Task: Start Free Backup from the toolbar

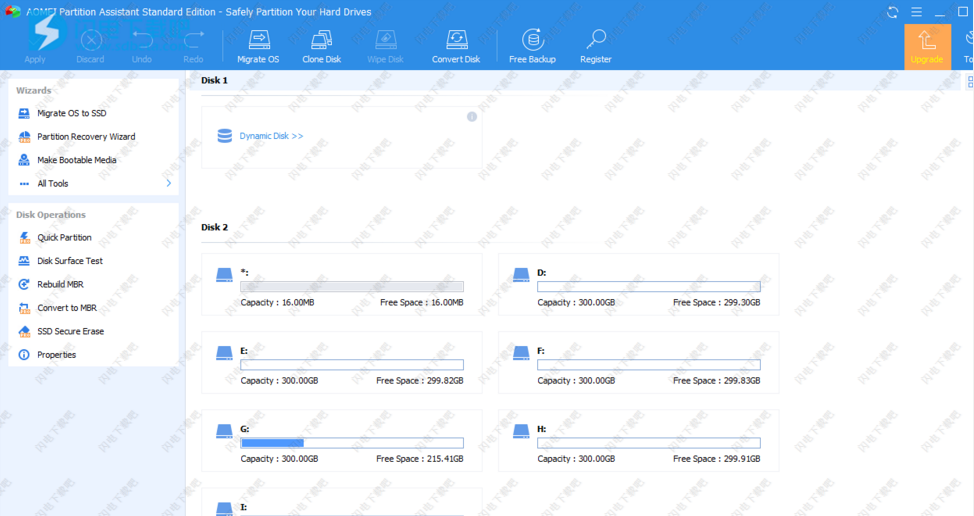Action: coord(532,47)
